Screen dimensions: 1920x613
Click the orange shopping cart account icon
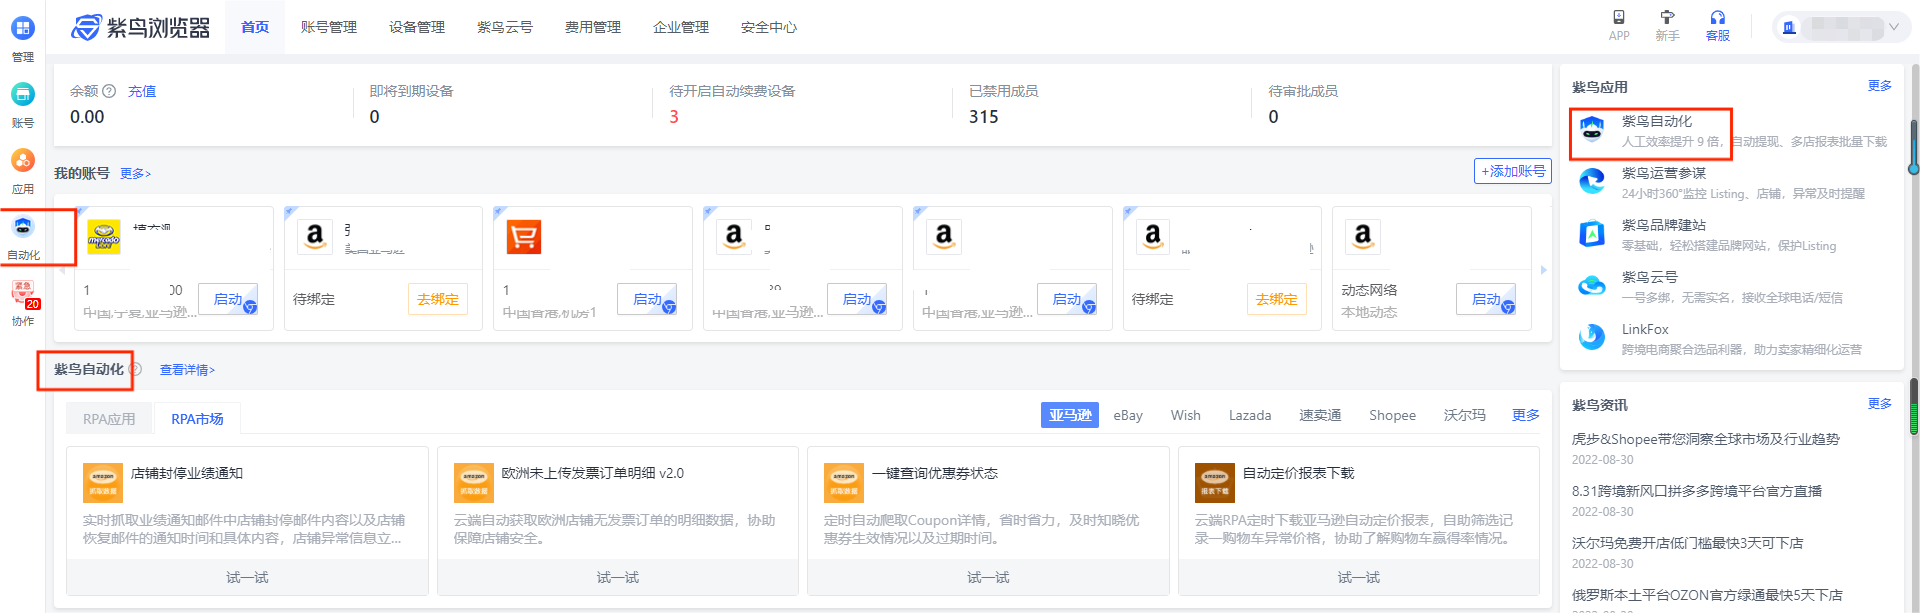point(524,237)
